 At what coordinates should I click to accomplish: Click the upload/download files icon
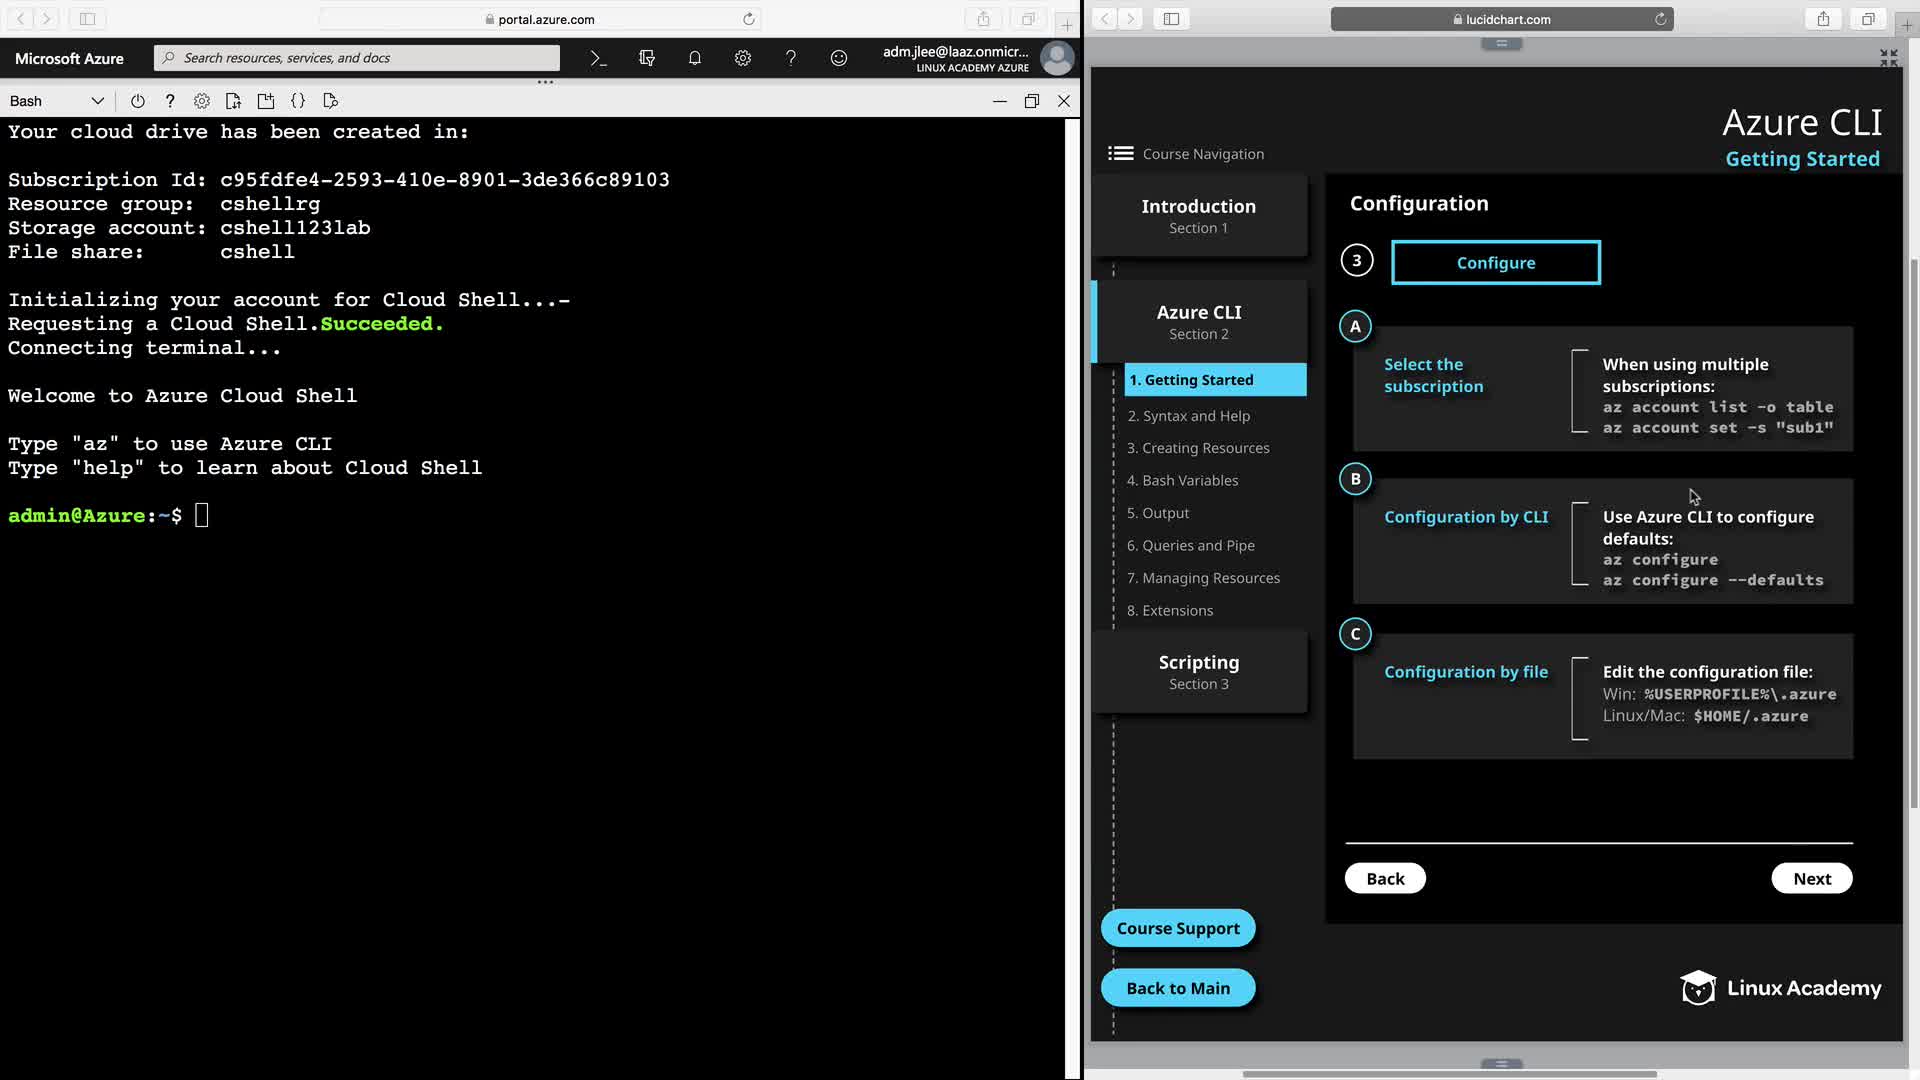233,101
